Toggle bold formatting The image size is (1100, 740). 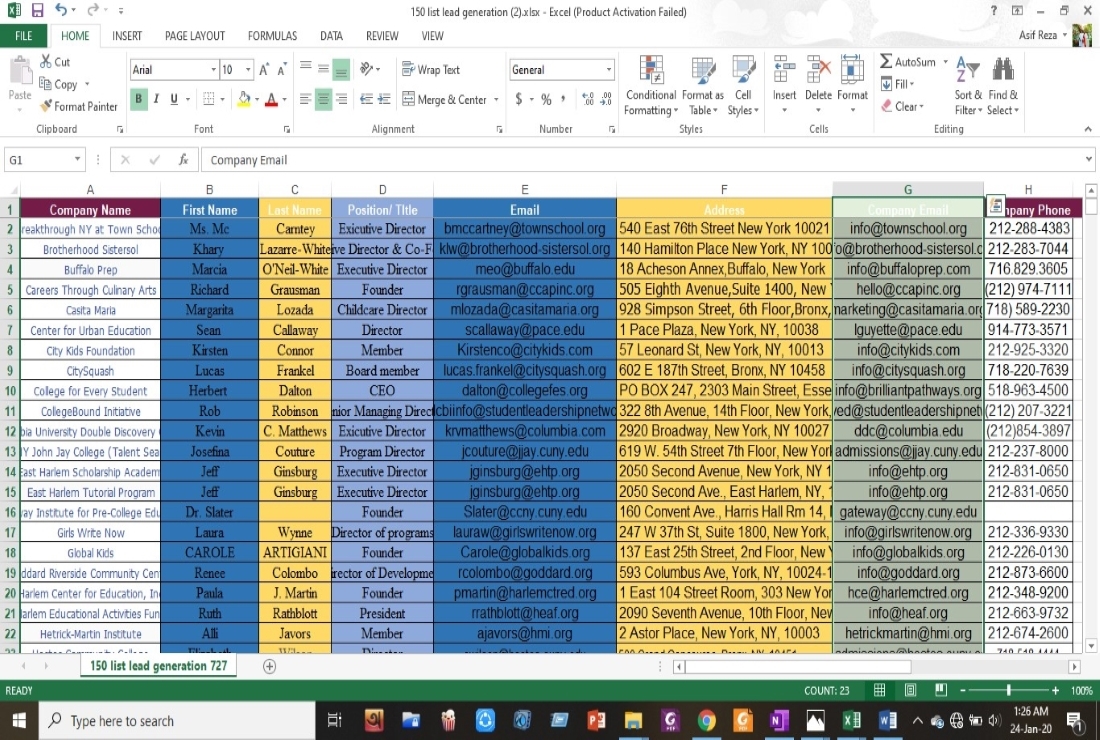coord(138,100)
